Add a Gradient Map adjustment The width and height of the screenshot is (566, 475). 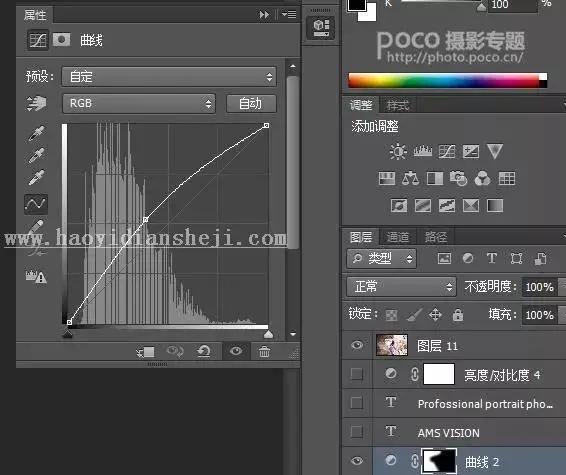[x=495, y=206]
